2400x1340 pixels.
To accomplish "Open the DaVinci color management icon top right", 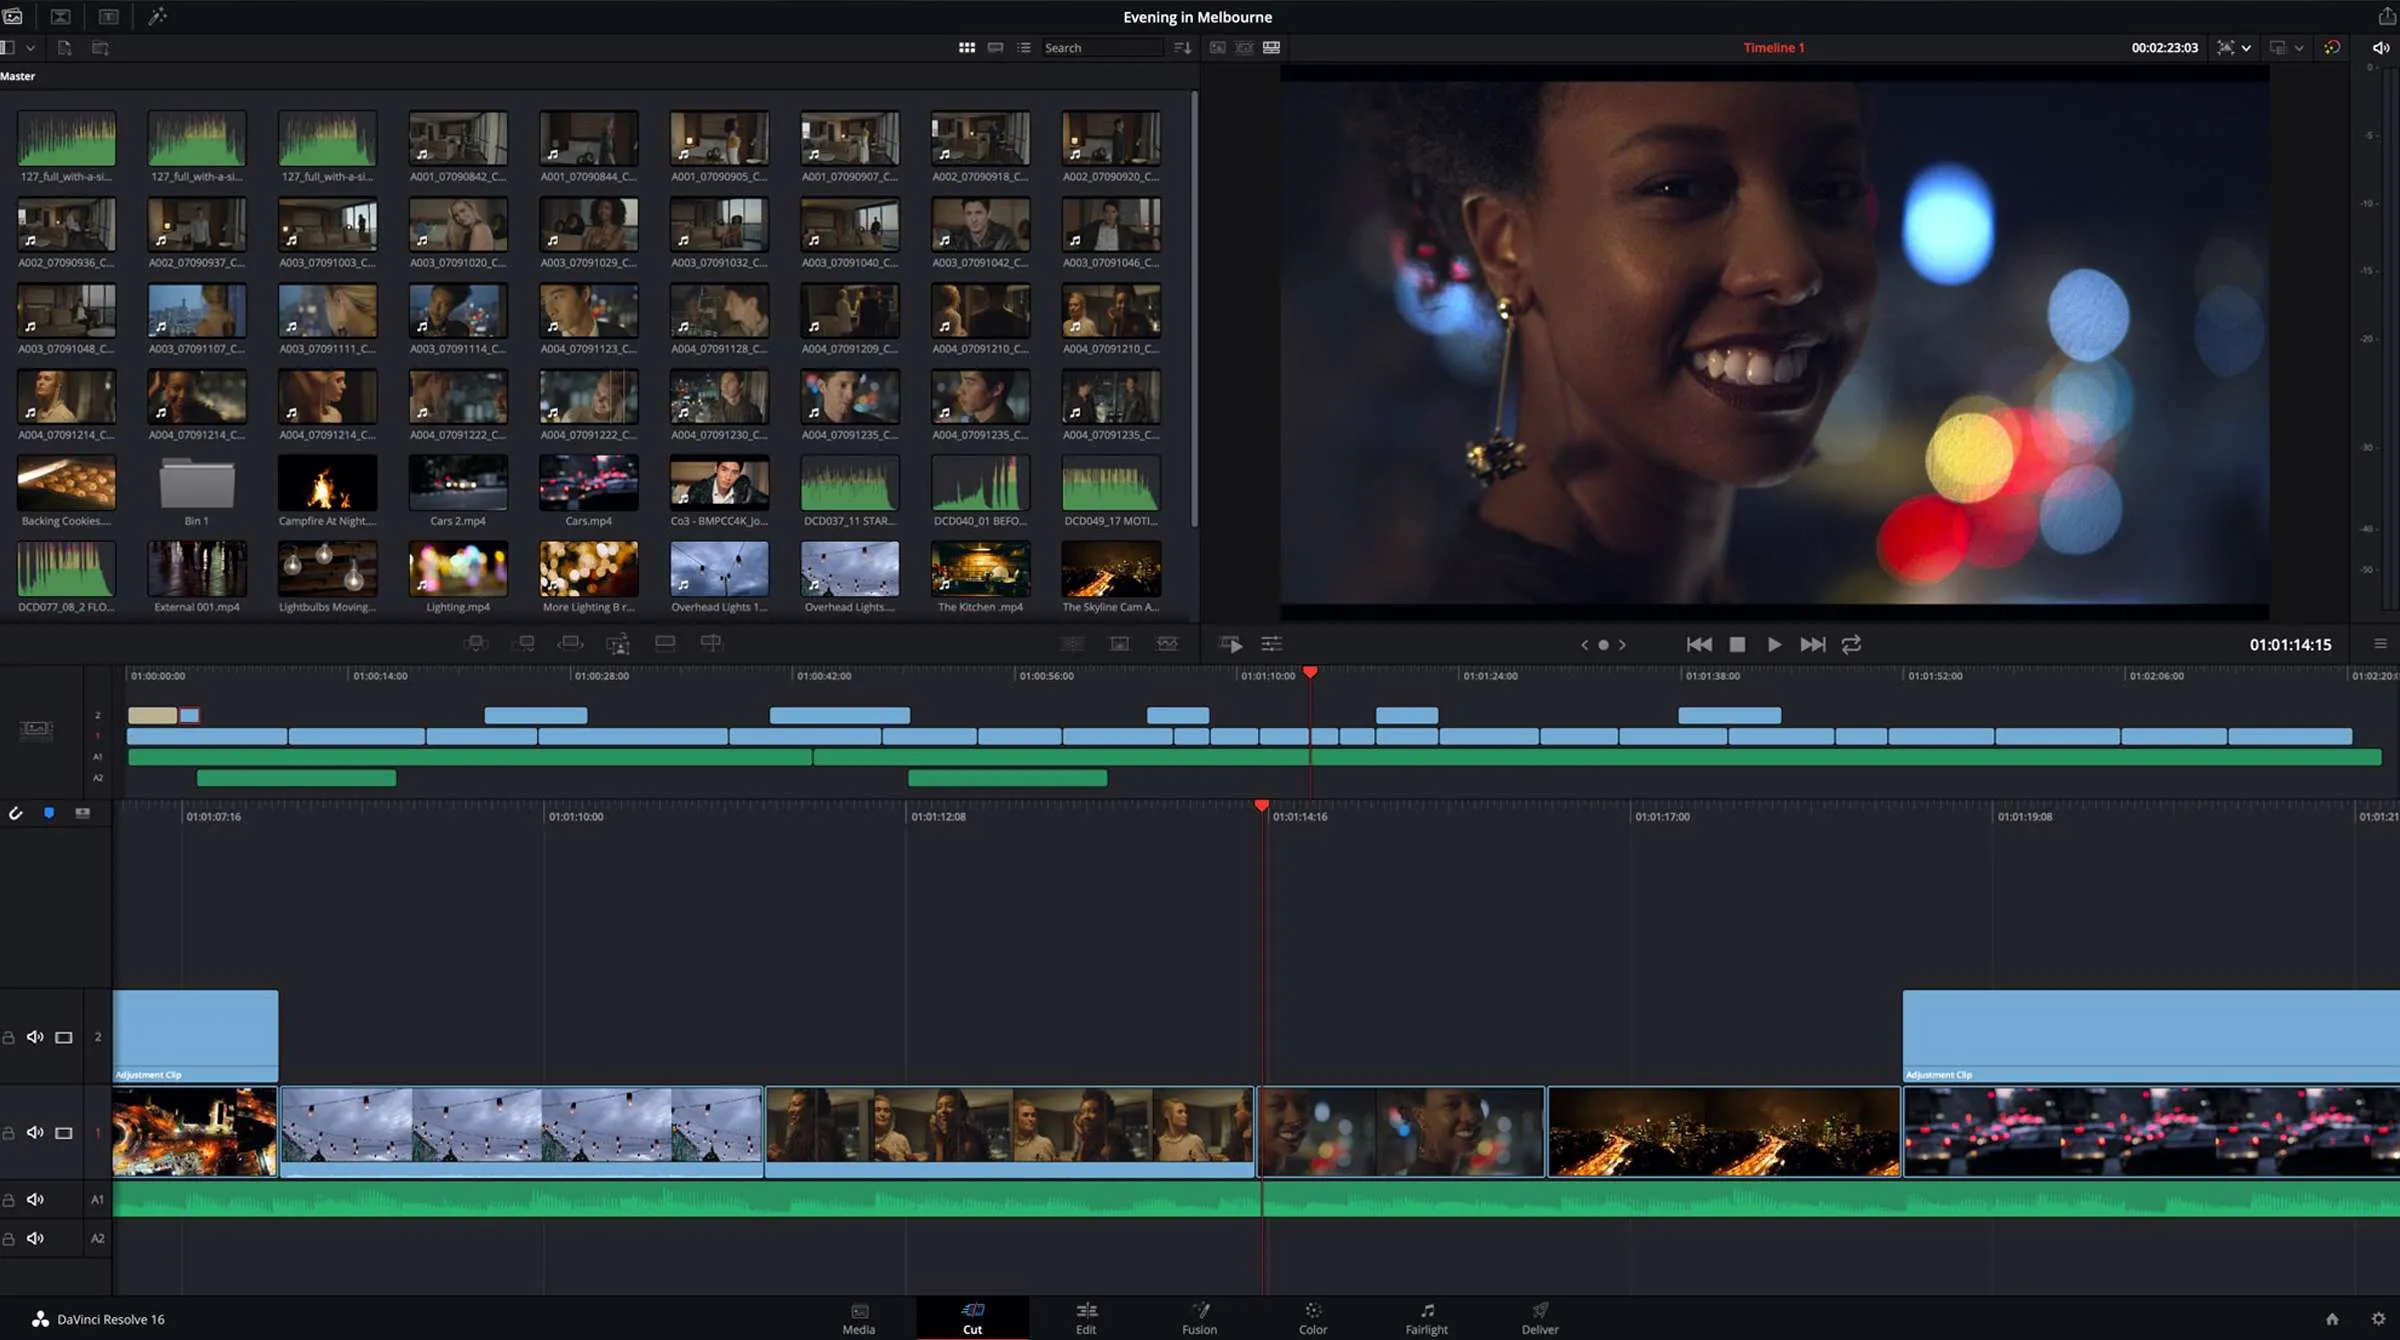I will pyautogui.click(x=2332, y=47).
